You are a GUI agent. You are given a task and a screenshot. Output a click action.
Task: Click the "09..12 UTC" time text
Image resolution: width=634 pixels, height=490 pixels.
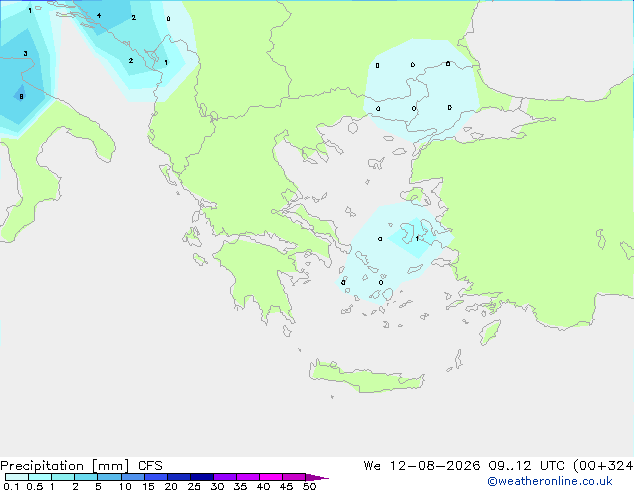pyautogui.click(x=526, y=466)
